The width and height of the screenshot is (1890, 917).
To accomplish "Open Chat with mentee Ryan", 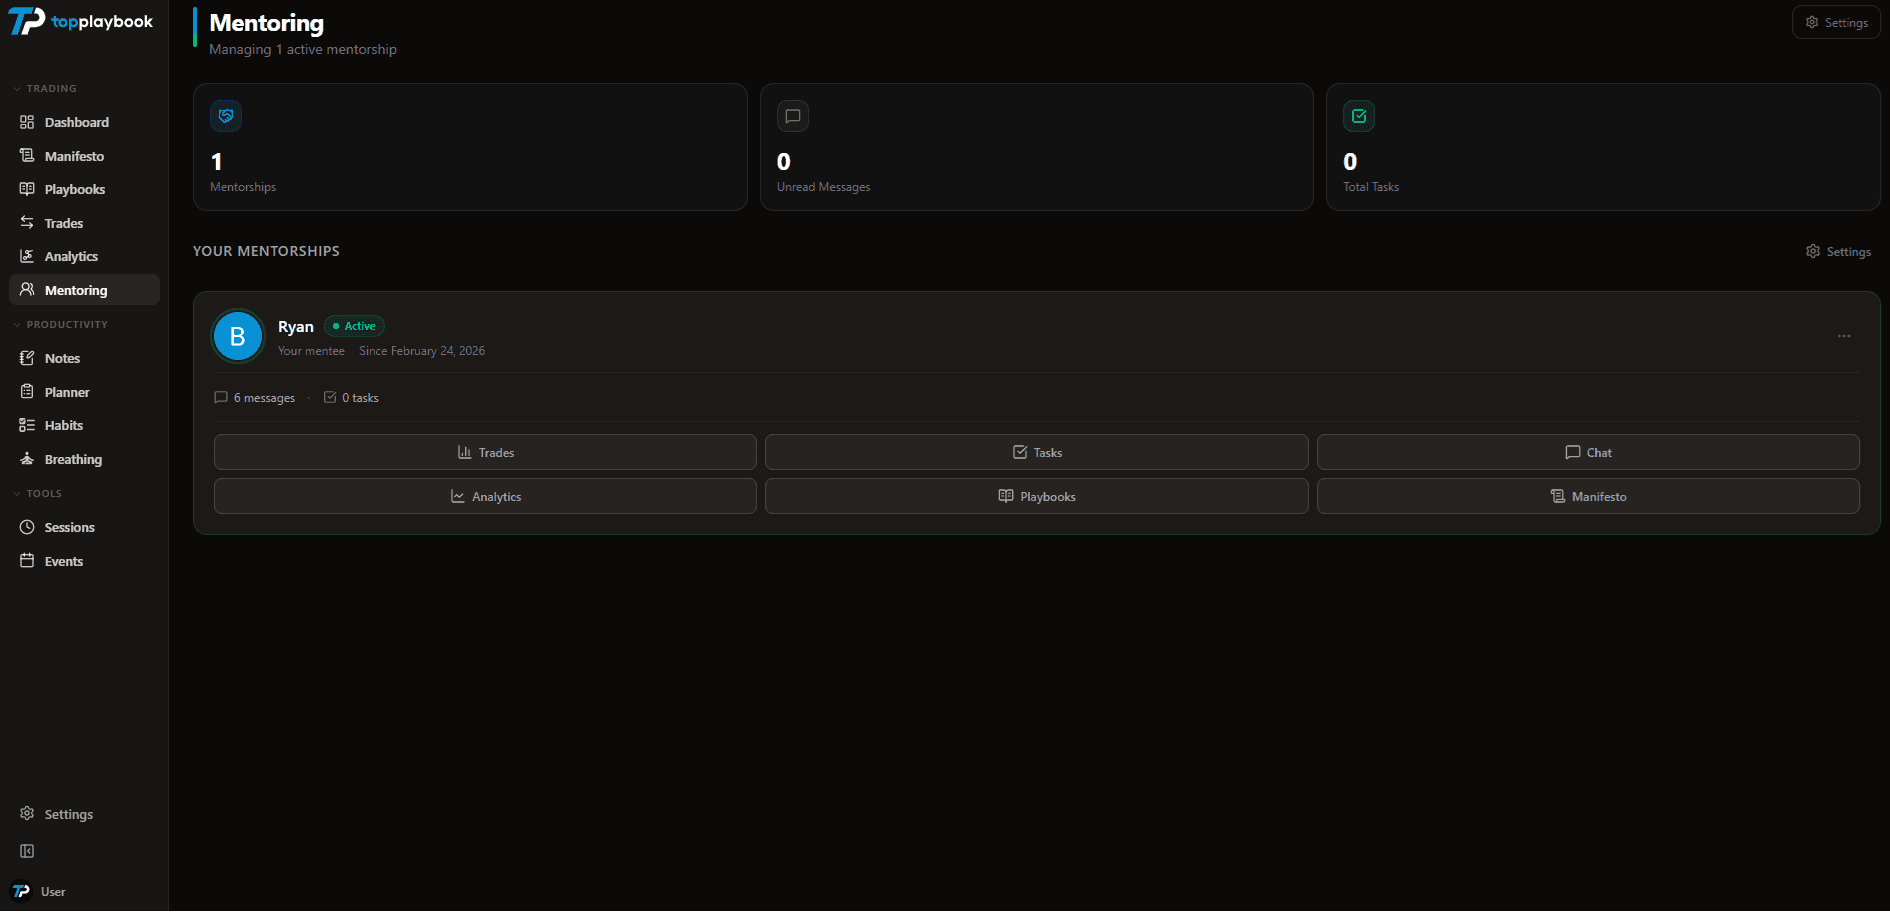I will tap(1588, 452).
